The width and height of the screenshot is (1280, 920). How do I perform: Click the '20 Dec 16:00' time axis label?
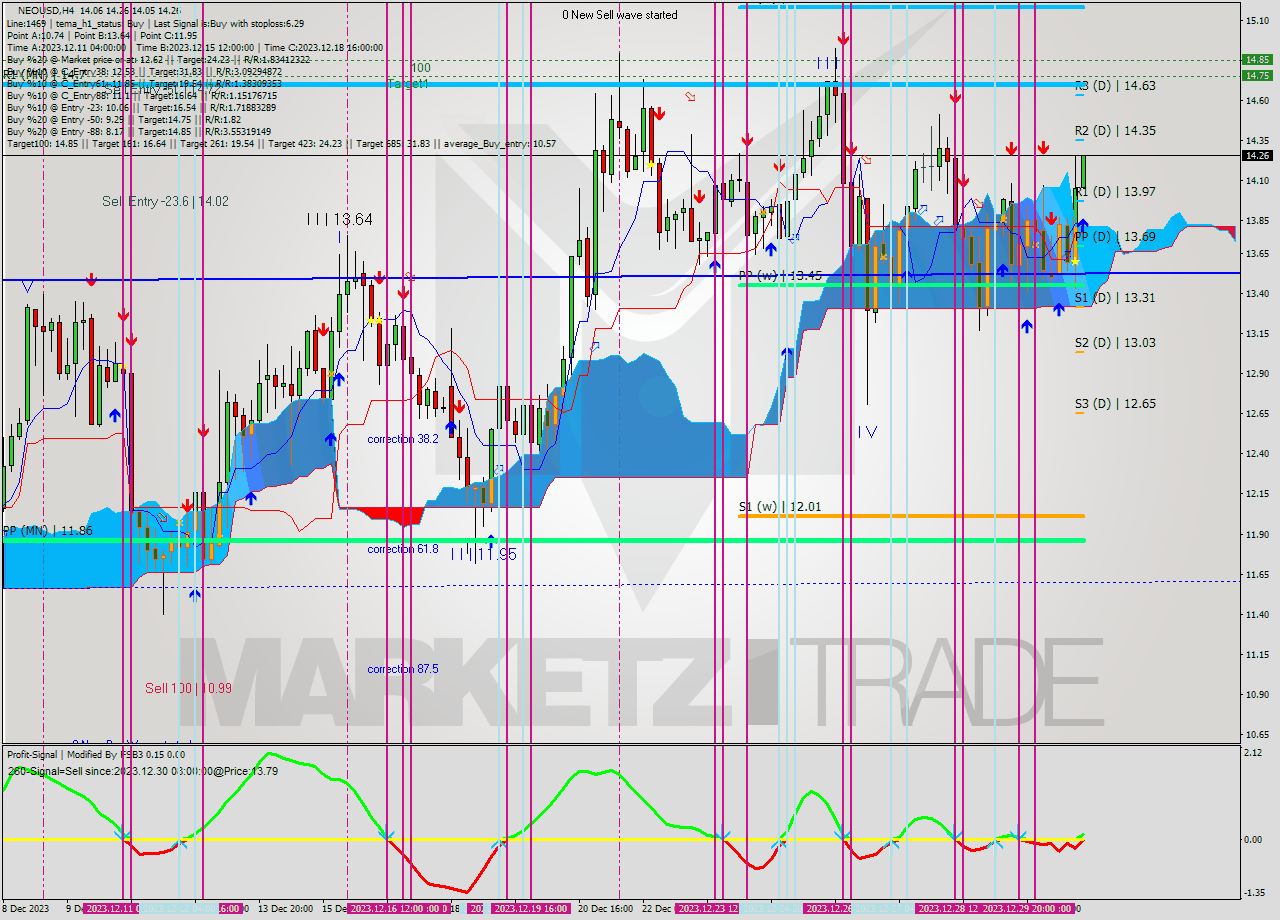click(x=604, y=909)
